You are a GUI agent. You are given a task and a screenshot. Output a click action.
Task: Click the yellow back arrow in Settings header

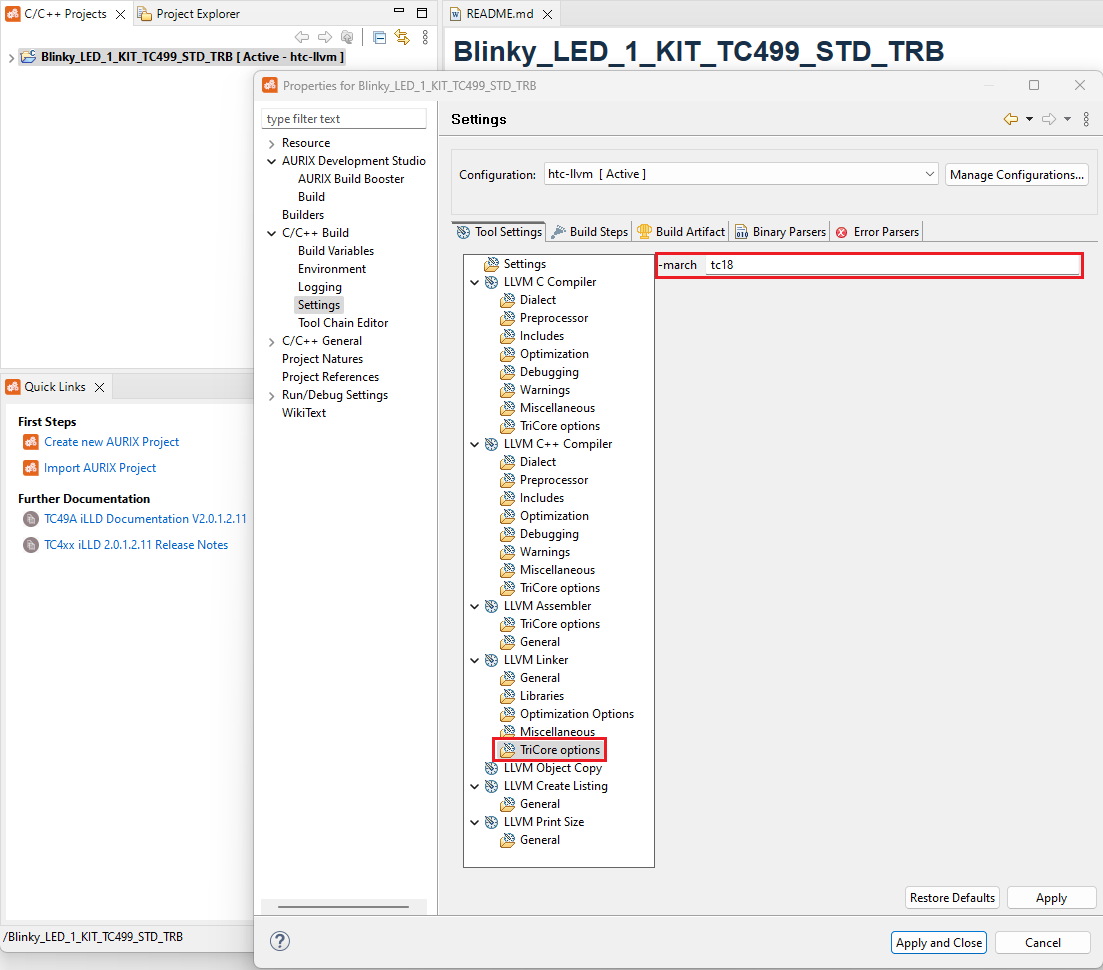point(1011,119)
